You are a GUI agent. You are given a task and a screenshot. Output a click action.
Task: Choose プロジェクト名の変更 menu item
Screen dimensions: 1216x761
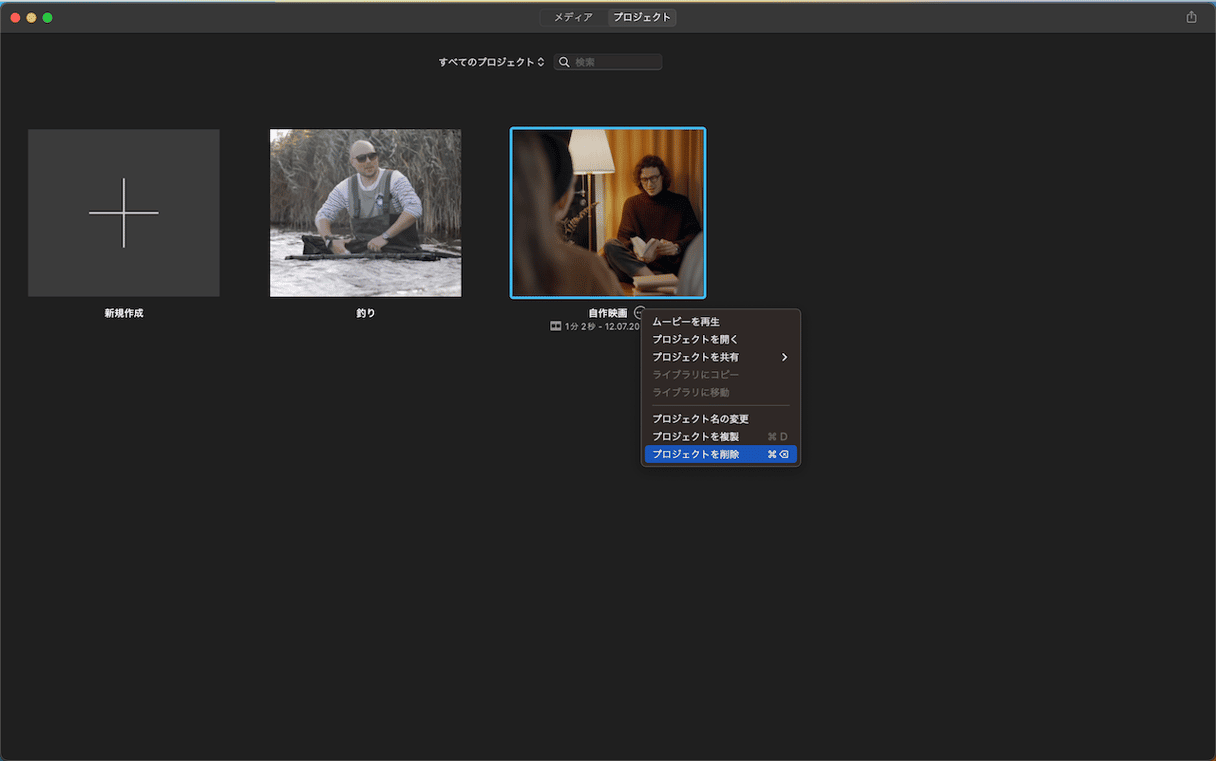721,419
